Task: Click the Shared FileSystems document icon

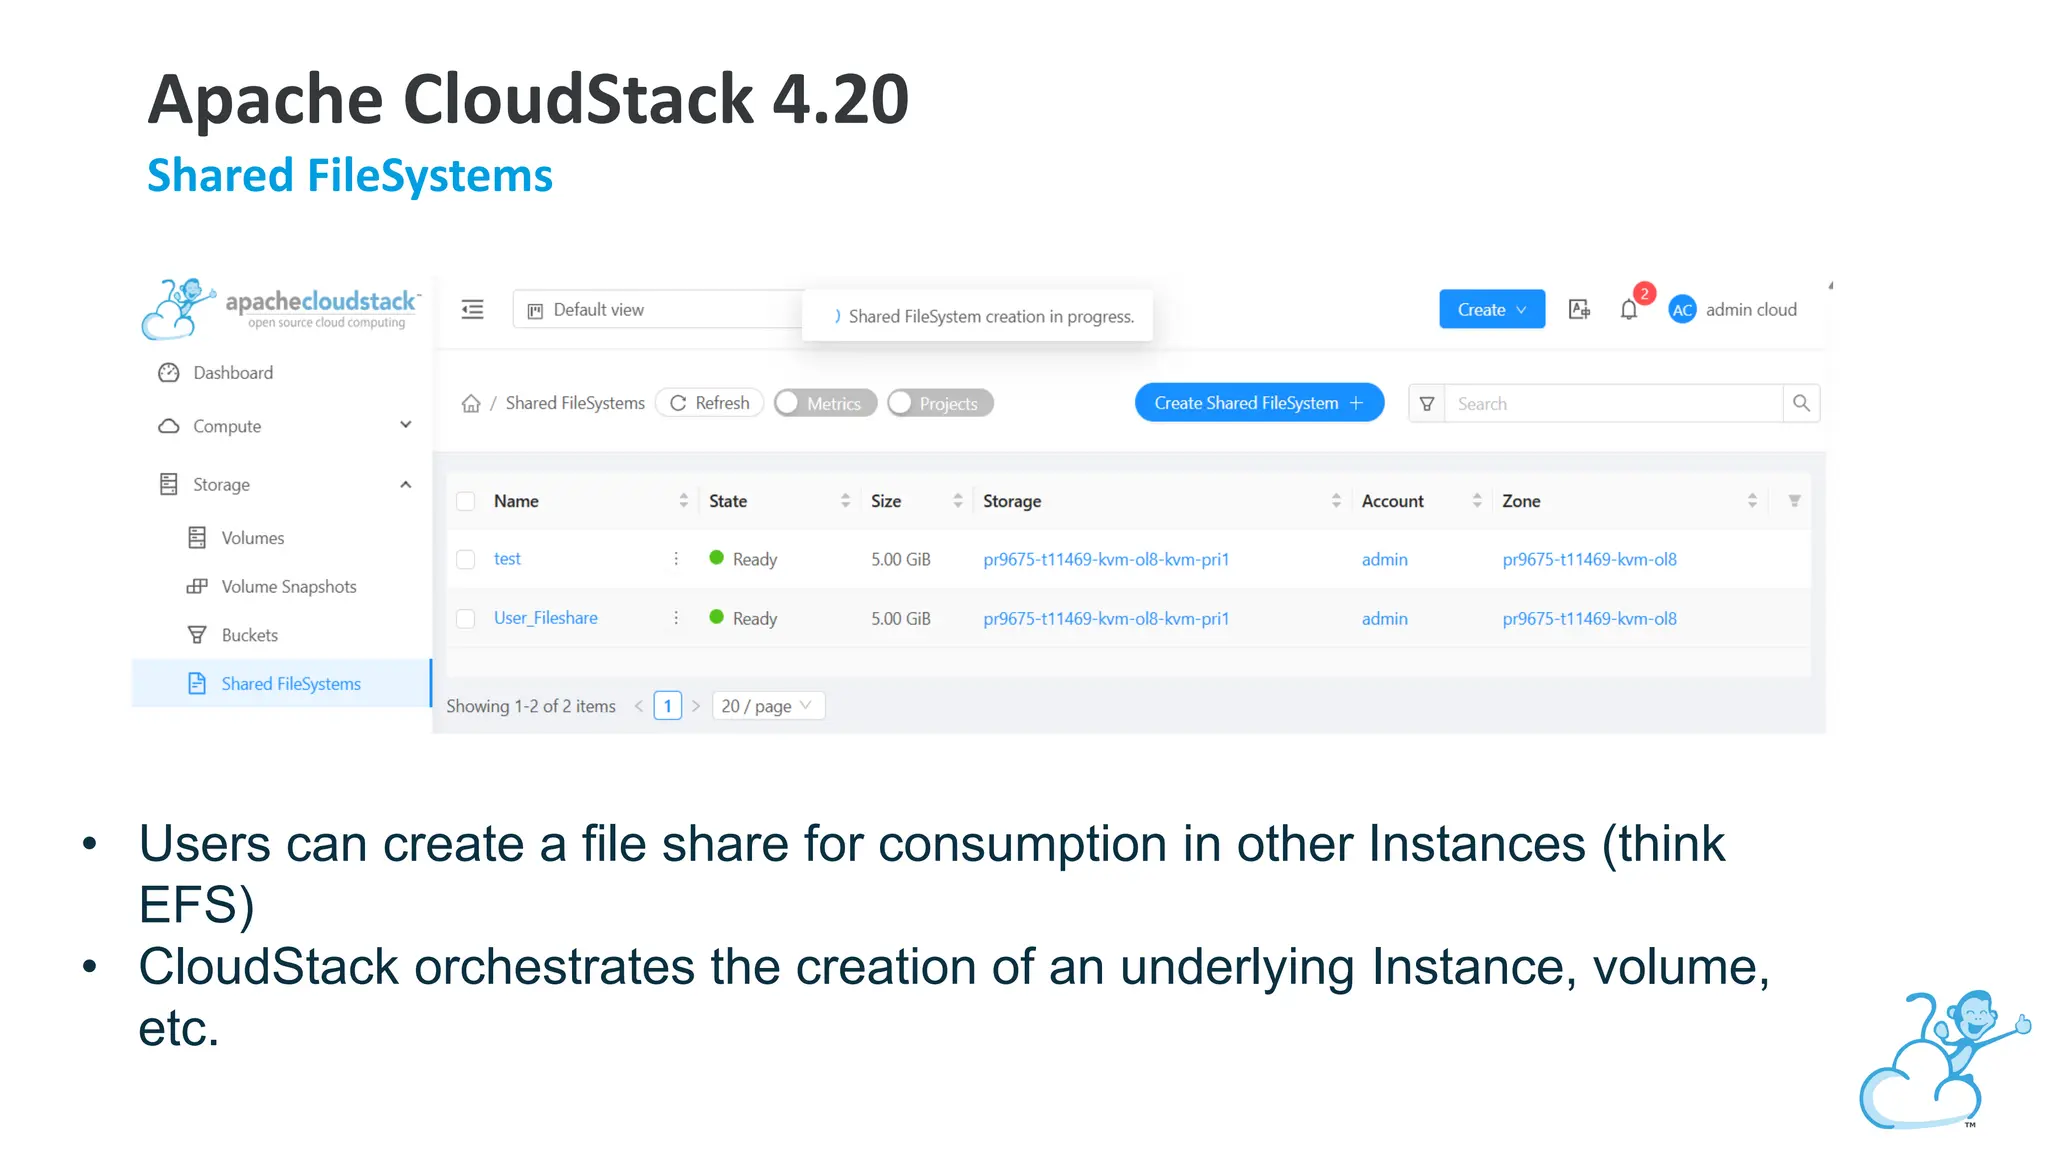Action: (197, 684)
